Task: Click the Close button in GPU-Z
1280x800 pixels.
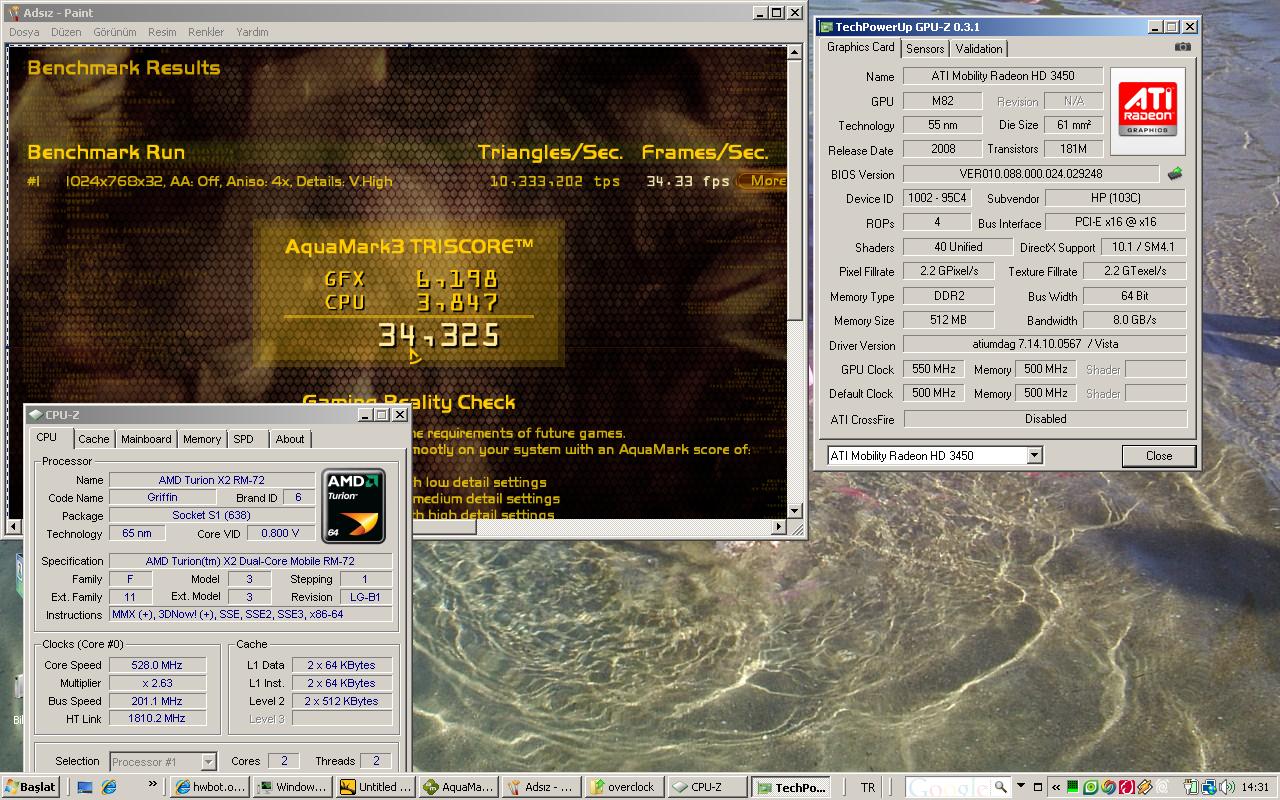Action: click(1159, 456)
